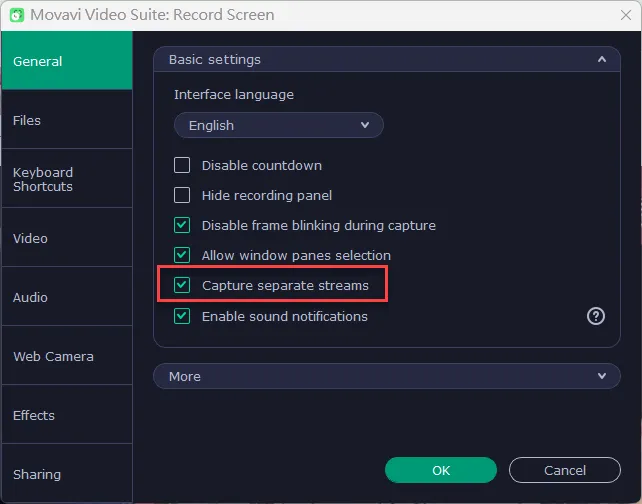The height and width of the screenshot is (504, 642).
Task: Click the help question mark icon
Action: pos(596,316)
